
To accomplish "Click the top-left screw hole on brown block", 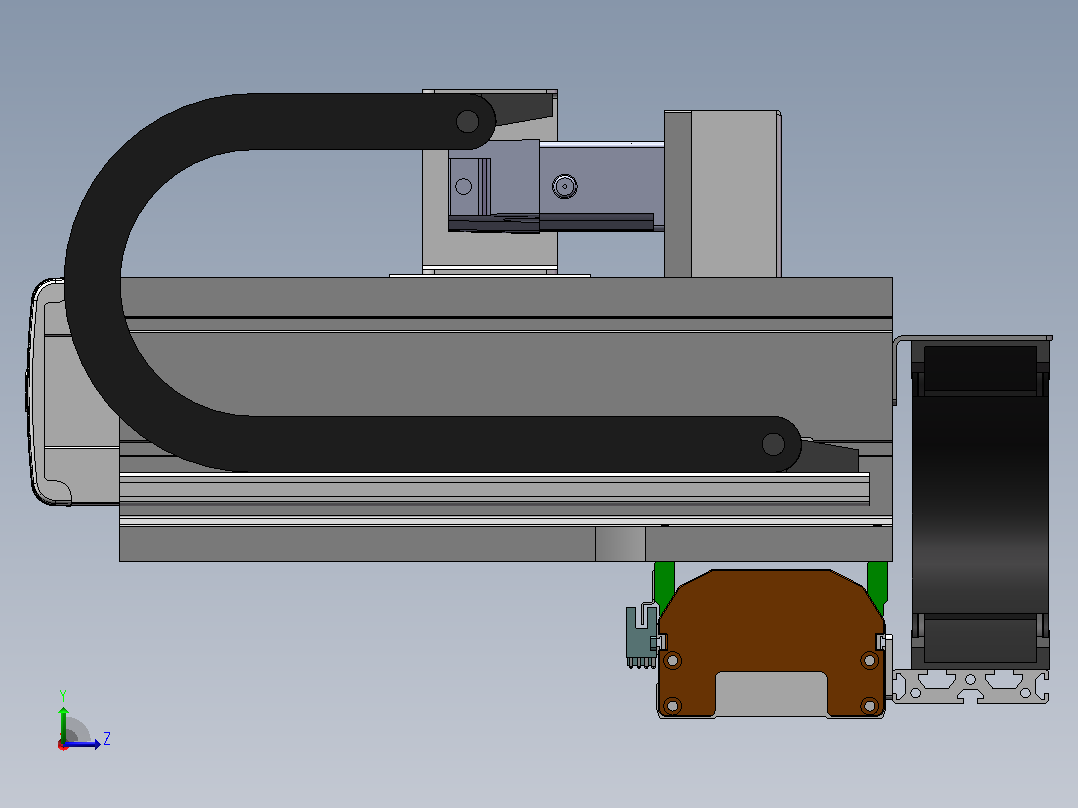I will pos(672,661).
